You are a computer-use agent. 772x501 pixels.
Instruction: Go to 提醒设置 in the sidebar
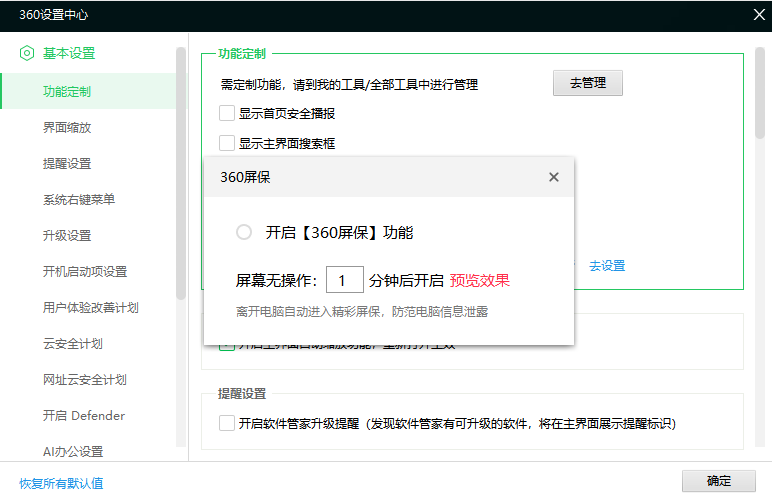[x=67, y=164]
